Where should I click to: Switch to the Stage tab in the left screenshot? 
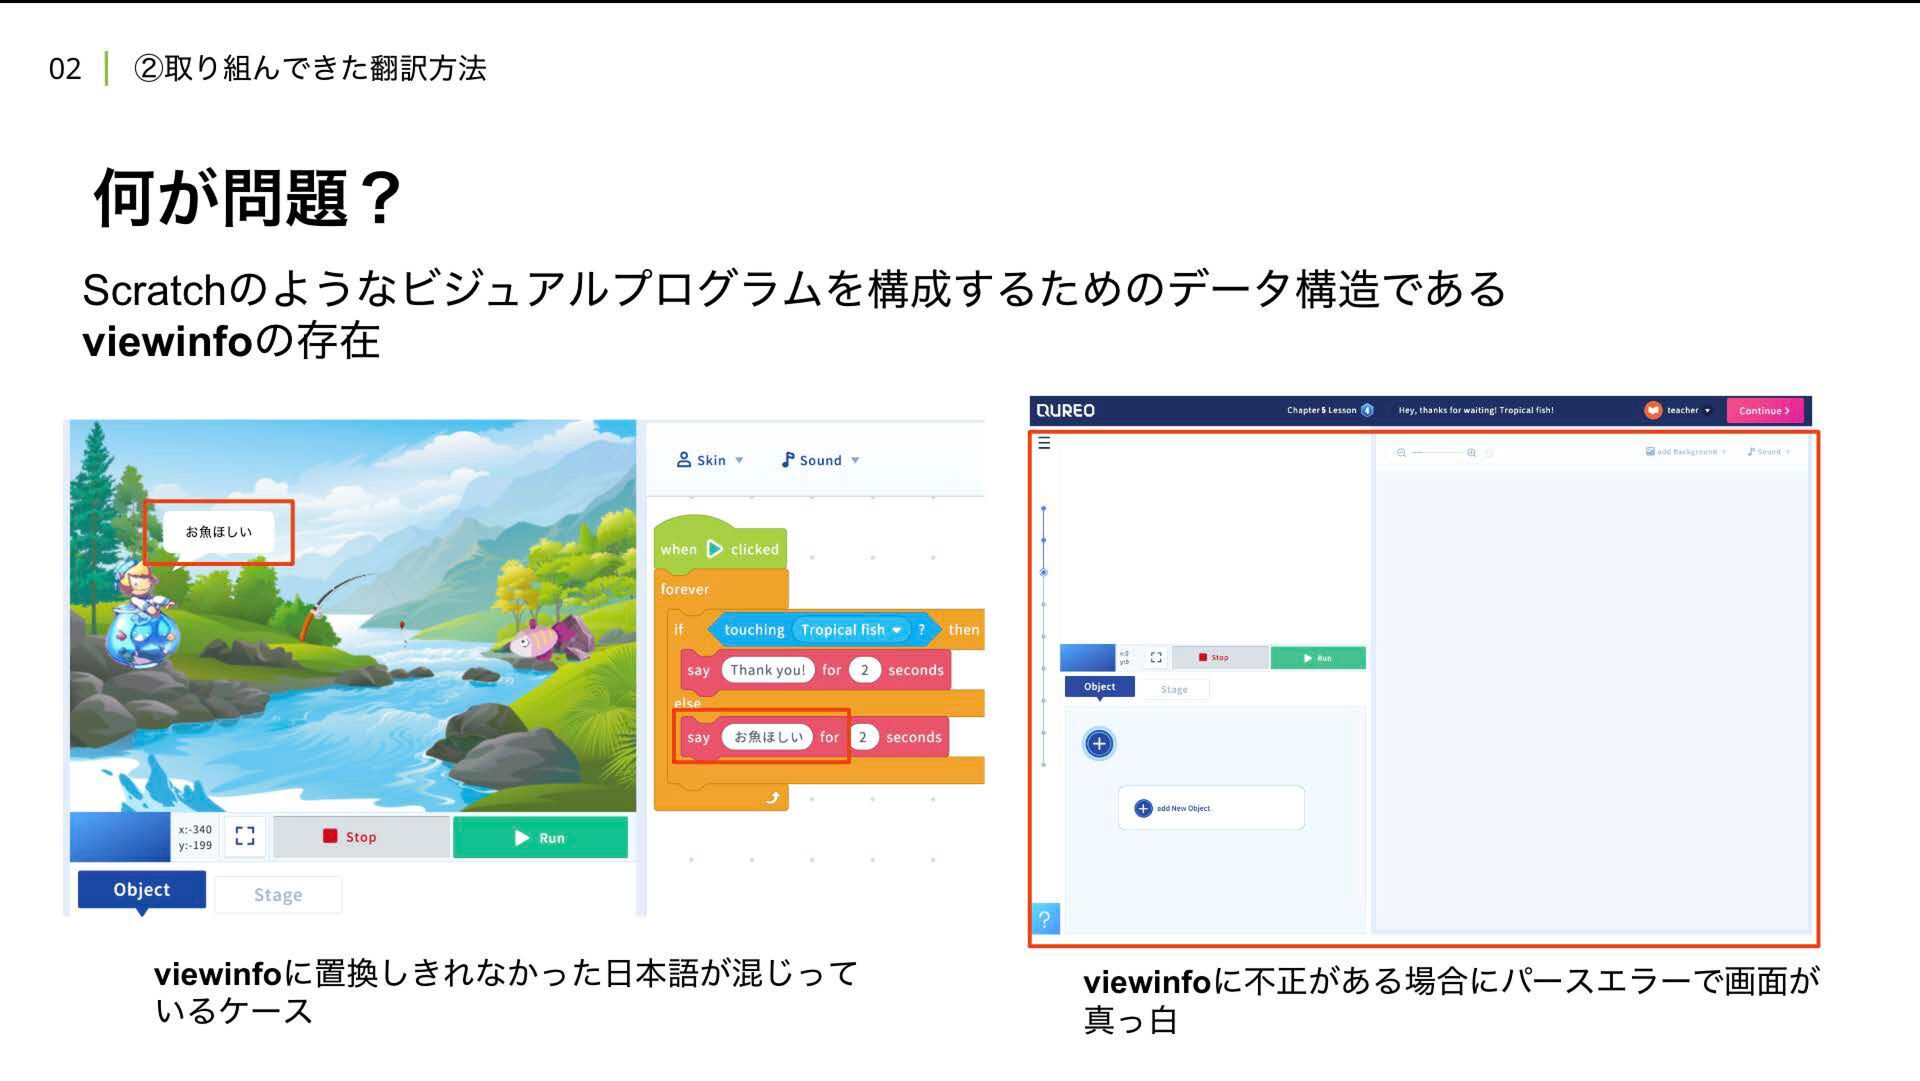278,895
